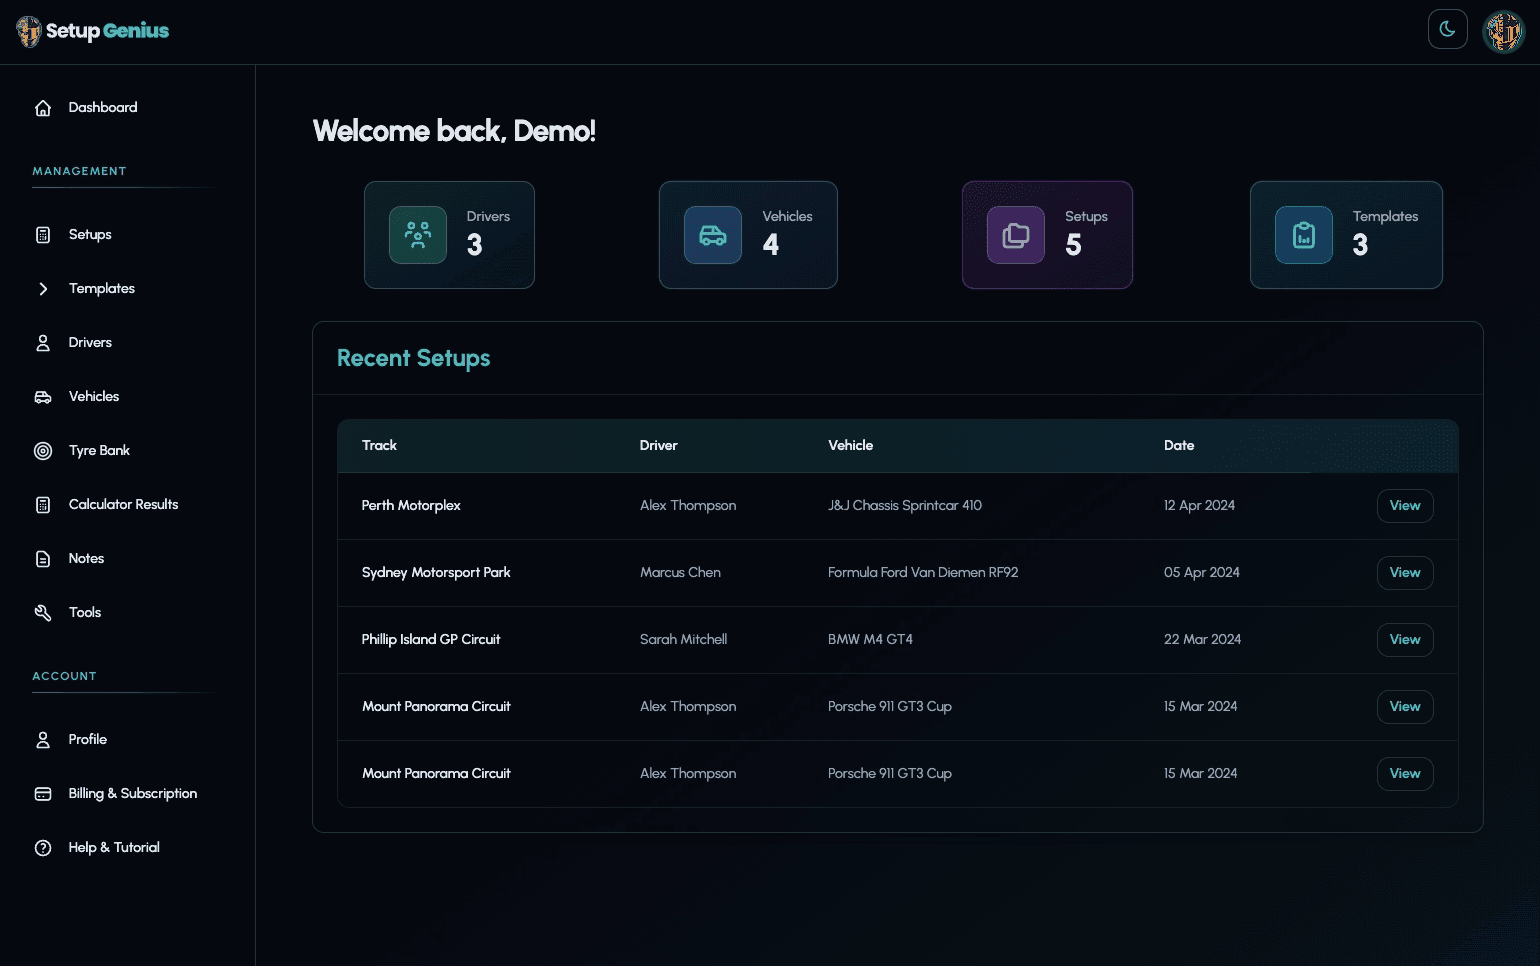Click the Date column header

tap(1179, 445)
